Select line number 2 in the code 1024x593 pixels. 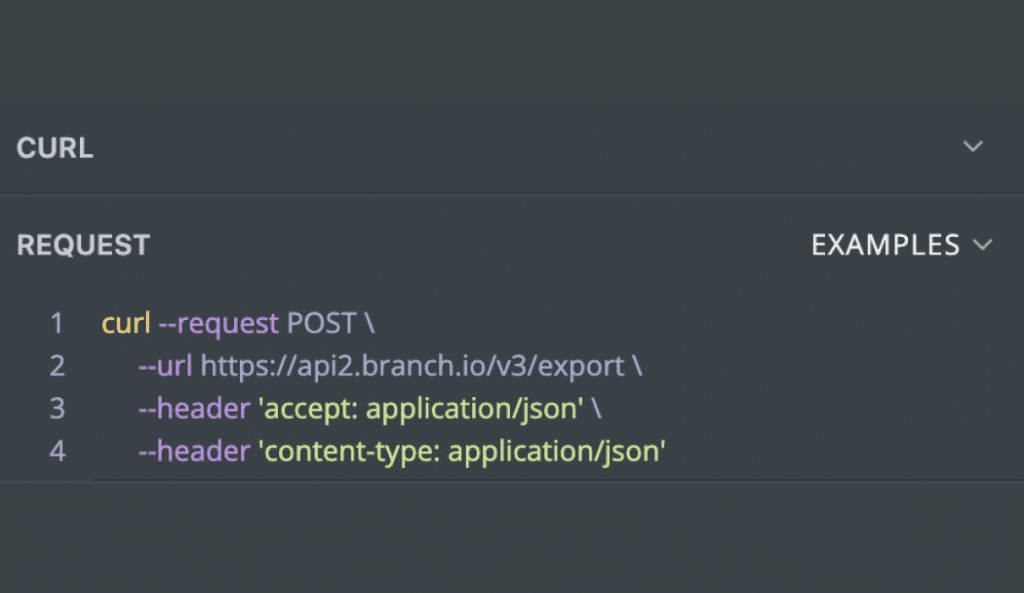pos(57,366)
